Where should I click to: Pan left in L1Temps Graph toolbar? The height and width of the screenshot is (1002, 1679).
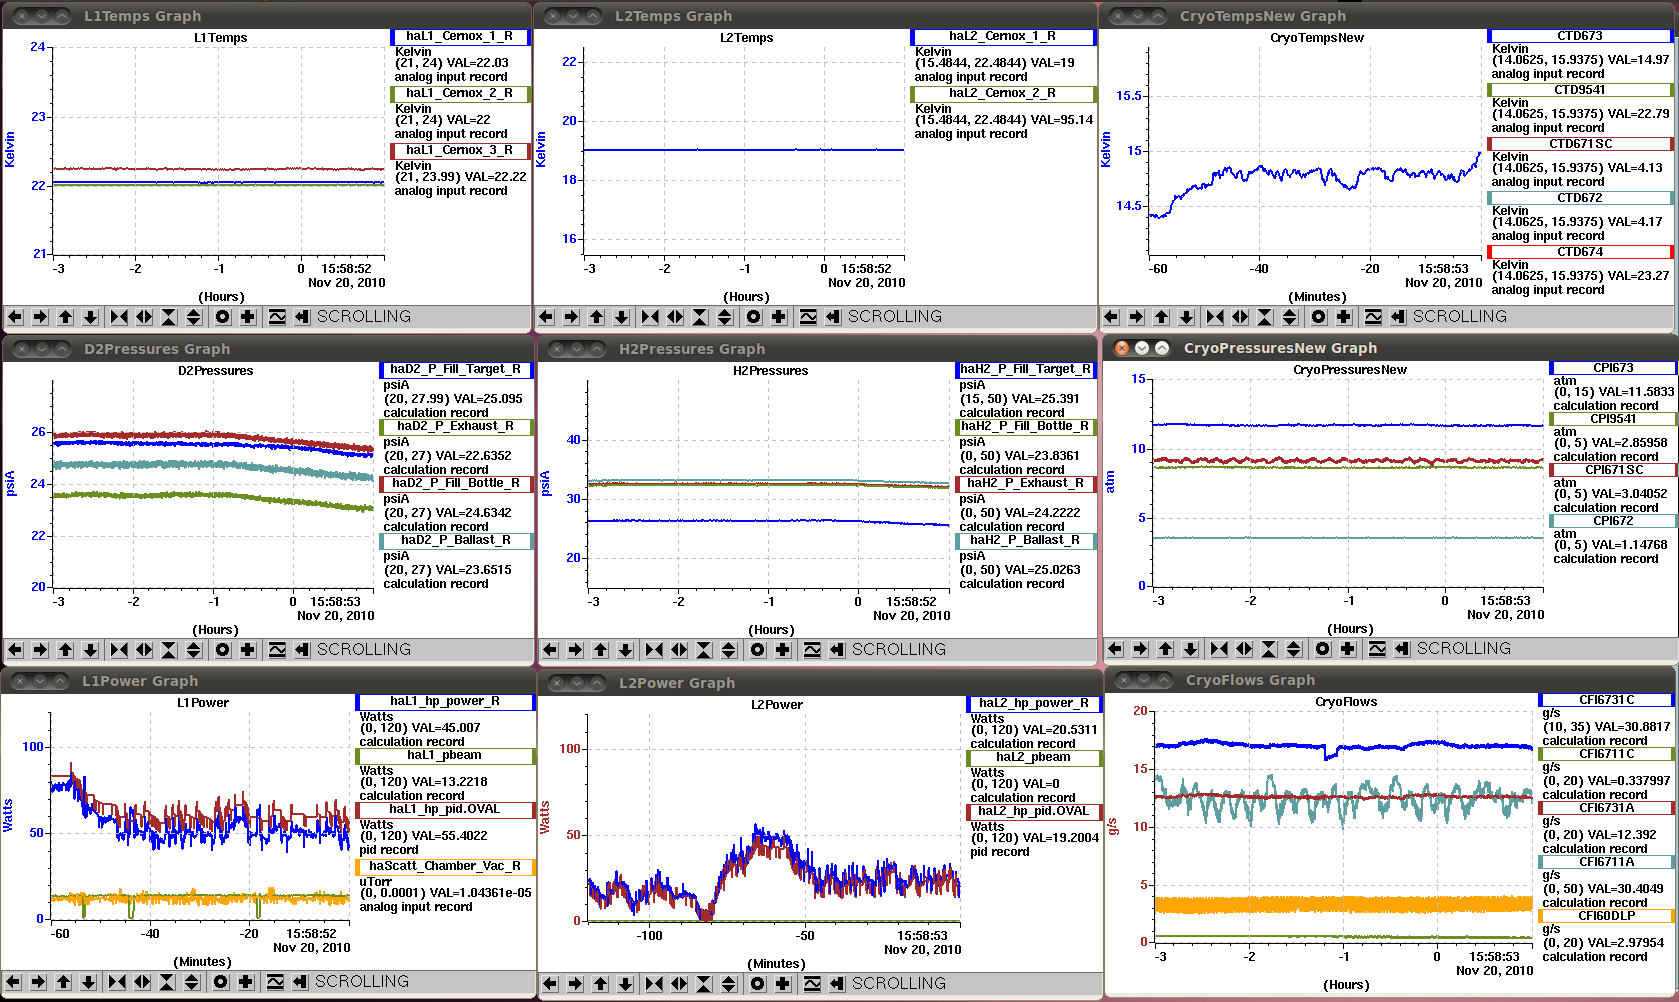[15, 317]
